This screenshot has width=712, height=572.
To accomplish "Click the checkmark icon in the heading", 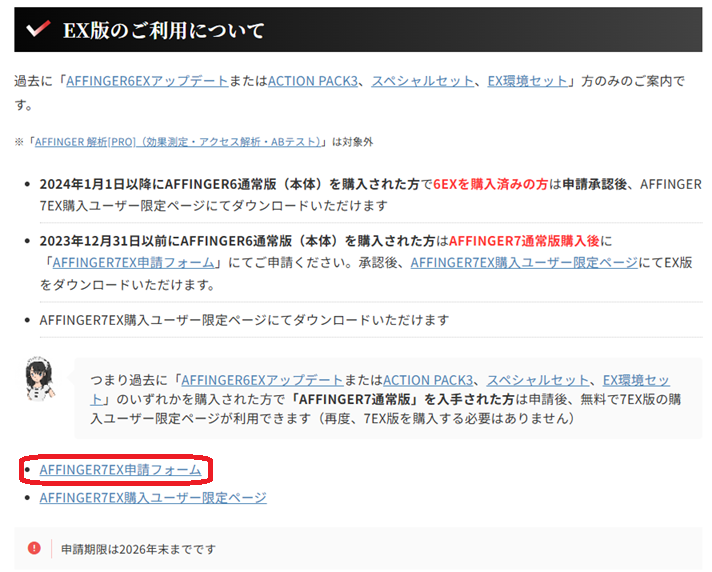I will pos(38,29).
